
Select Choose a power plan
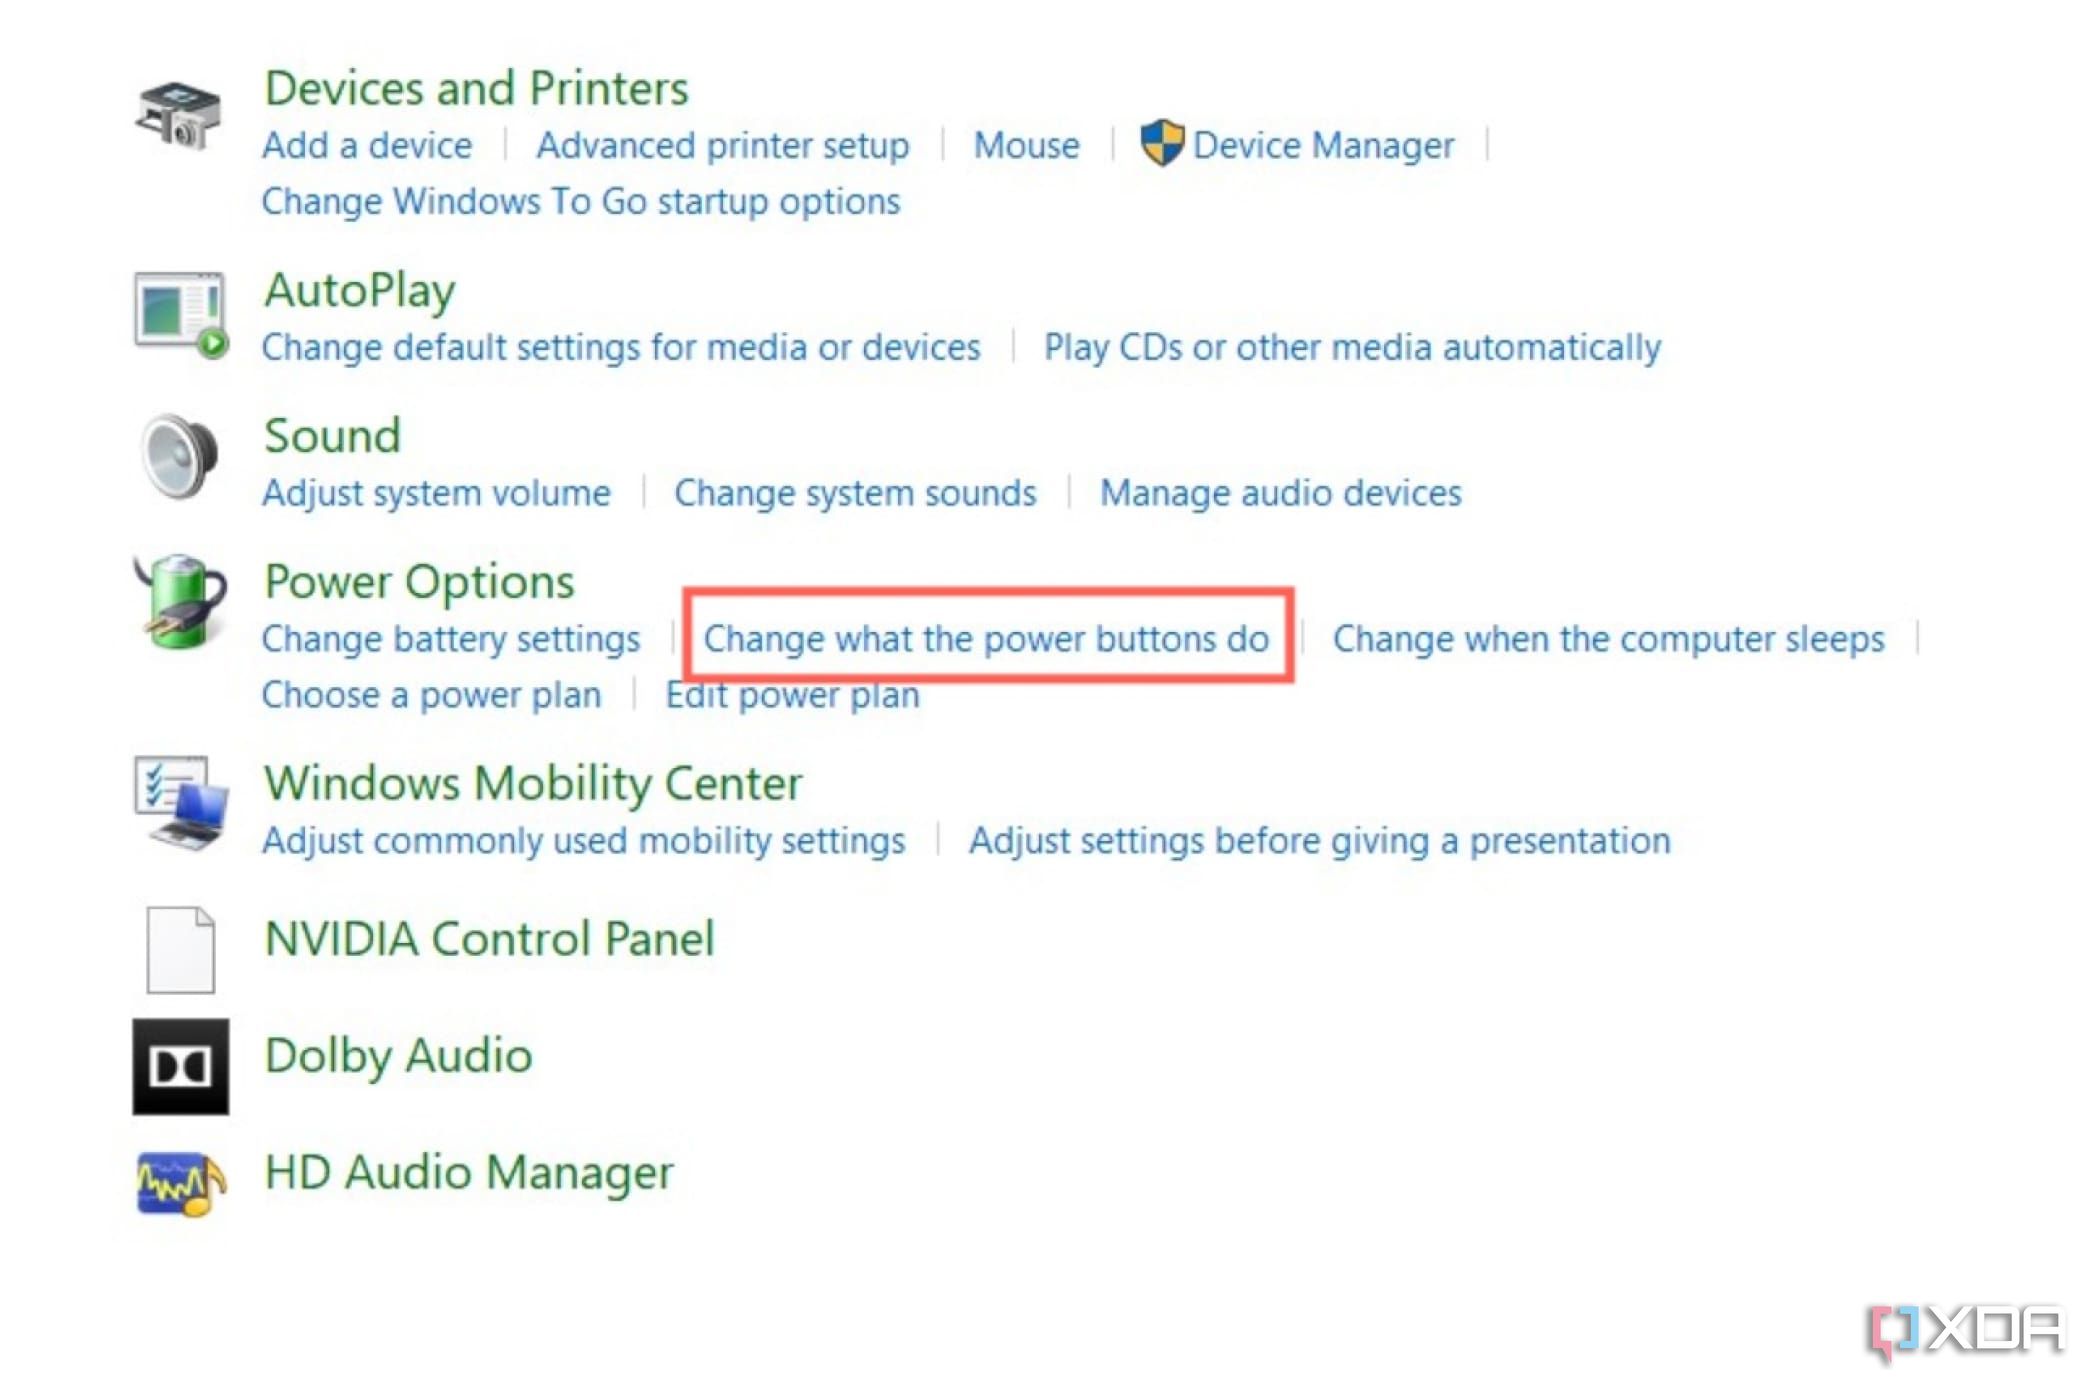tap(432, 694)
